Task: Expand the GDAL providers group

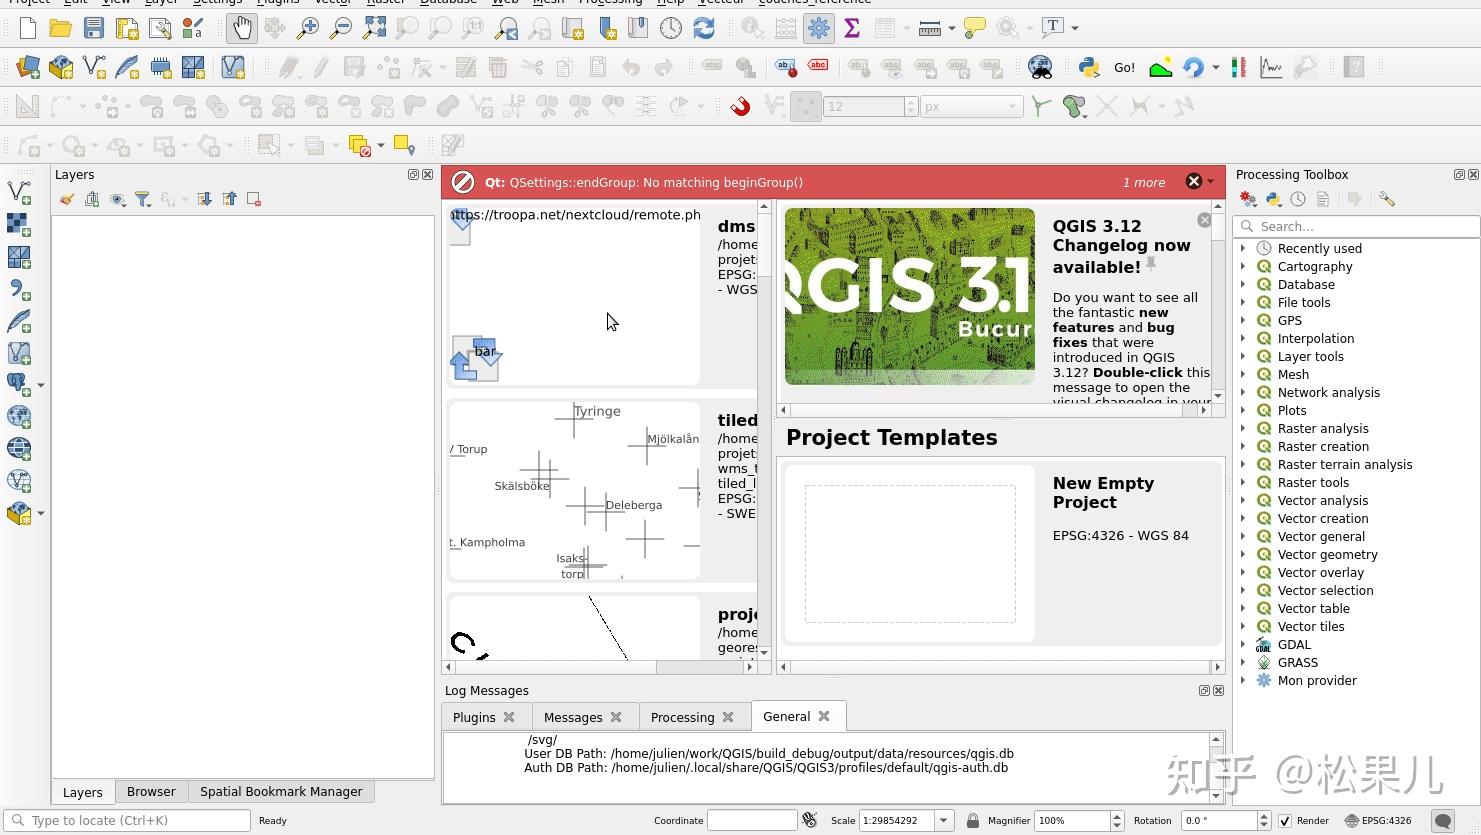Action: coord(1245,644)
